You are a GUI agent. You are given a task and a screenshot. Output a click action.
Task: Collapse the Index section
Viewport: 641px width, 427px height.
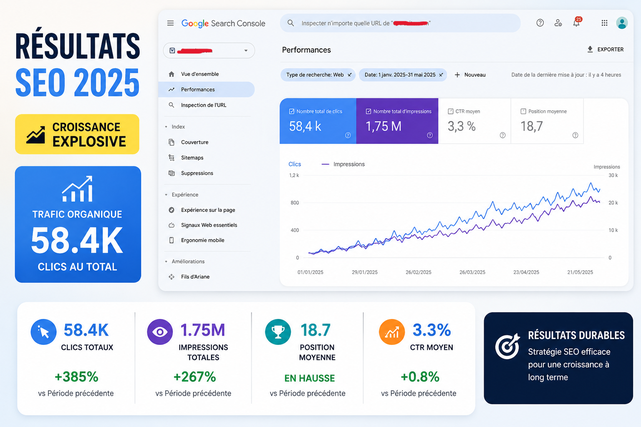(x=166, y=127)
